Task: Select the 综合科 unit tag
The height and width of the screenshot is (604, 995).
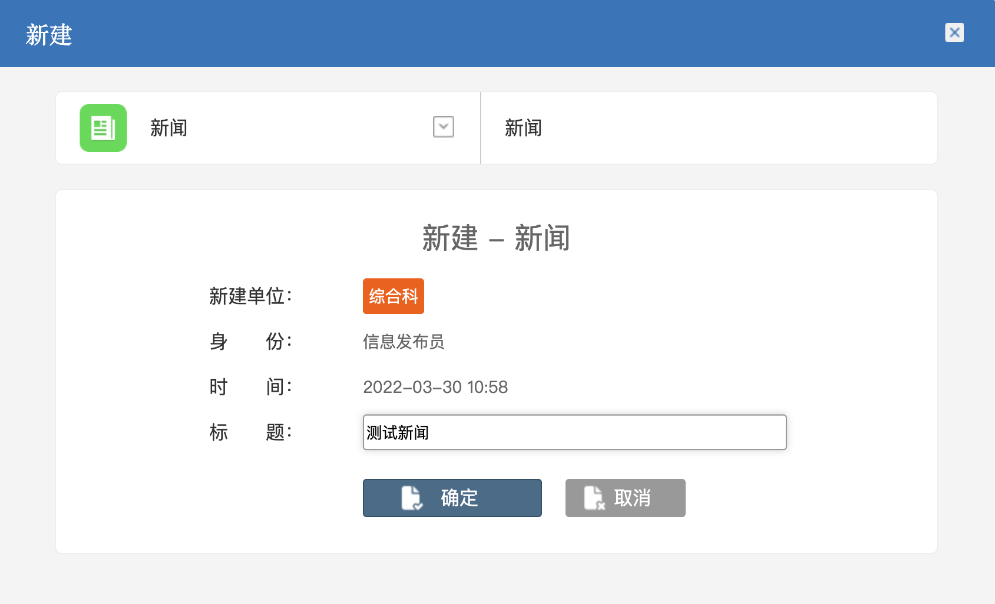Action: (x=393, y=296)
